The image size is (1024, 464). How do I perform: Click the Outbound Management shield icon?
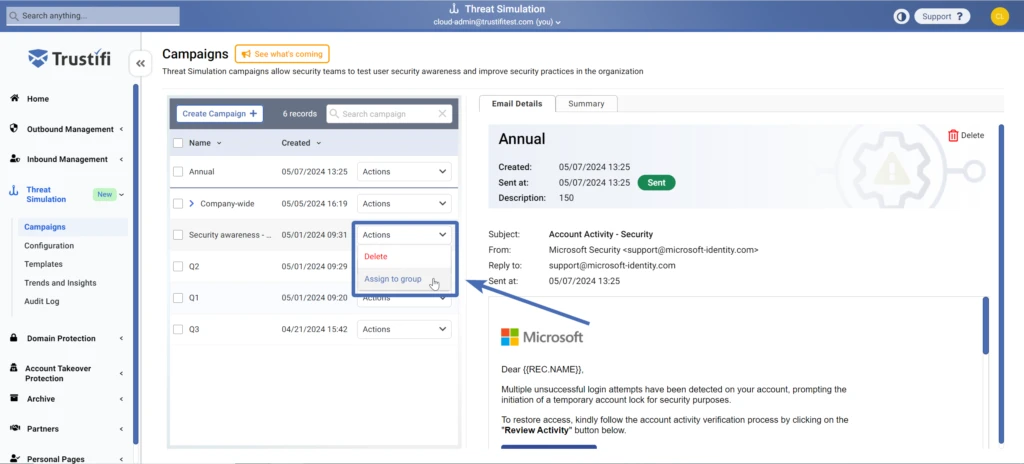14,128
